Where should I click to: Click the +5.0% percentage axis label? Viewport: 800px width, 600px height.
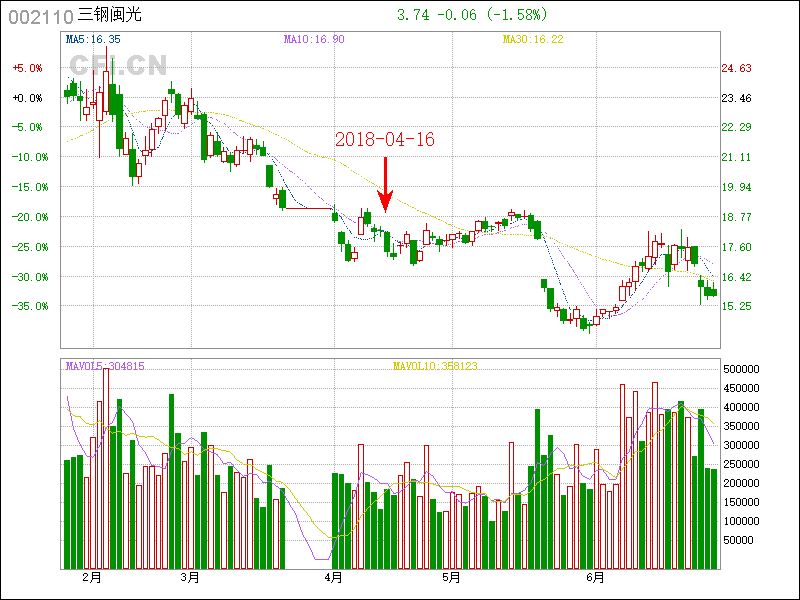[27, 68]
